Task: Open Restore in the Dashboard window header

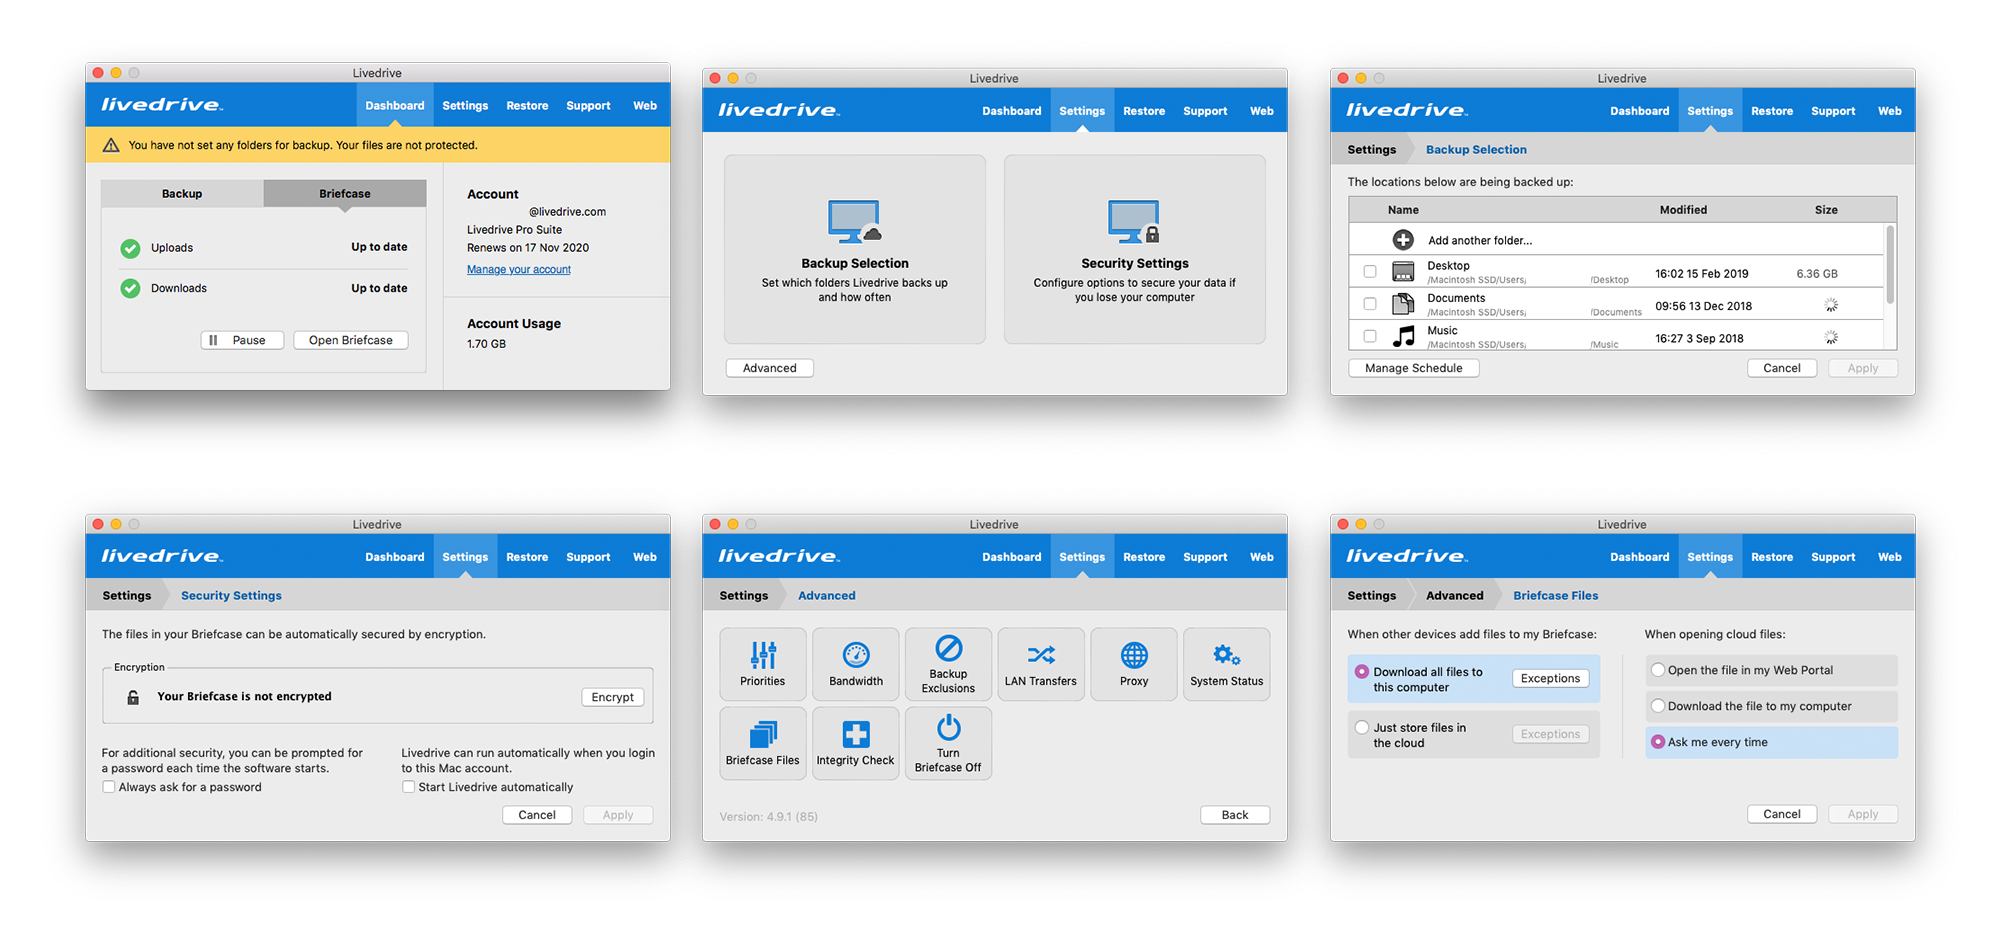Action: pos(527,105)
